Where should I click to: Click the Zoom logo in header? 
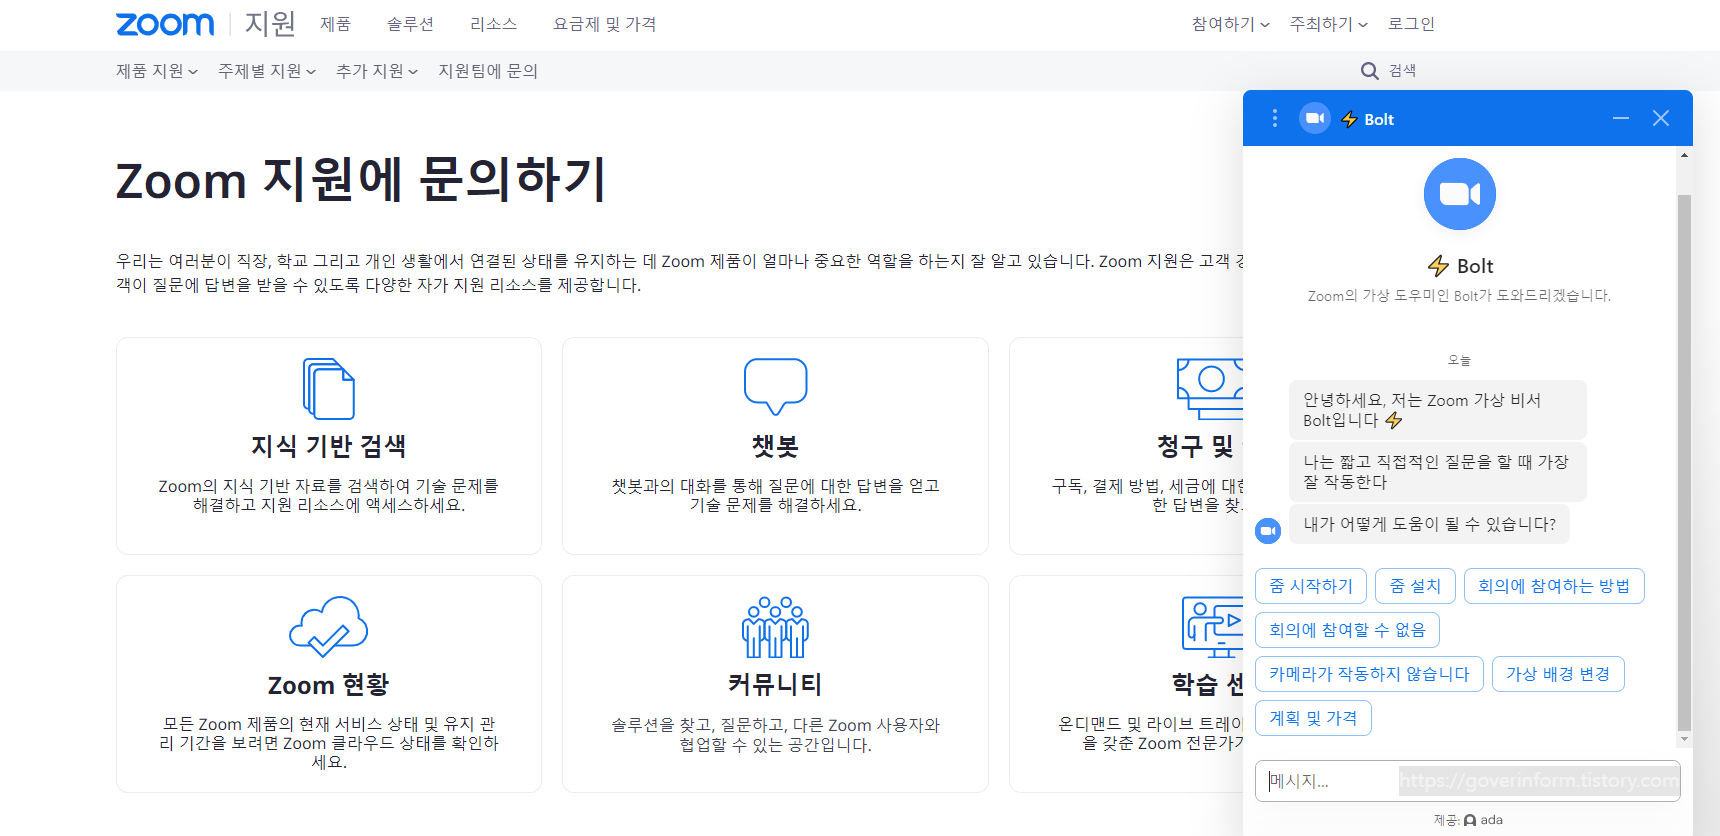[x=165, y=24]
